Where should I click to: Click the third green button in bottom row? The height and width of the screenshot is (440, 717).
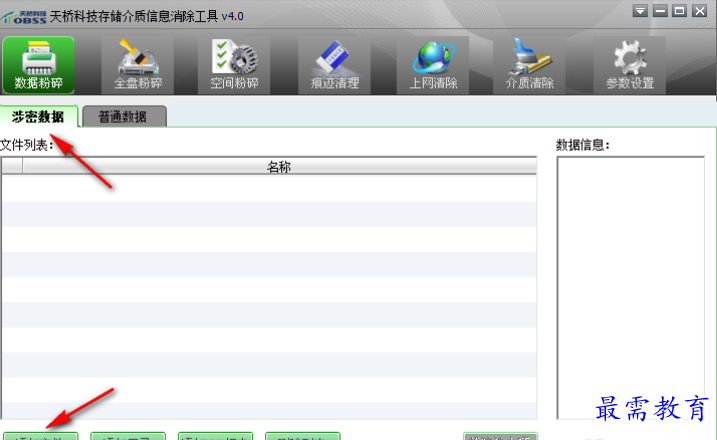[215, 436]
